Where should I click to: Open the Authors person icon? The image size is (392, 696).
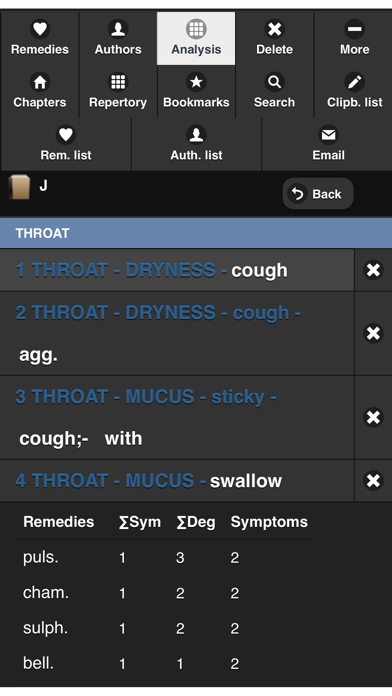coord(118,29)
